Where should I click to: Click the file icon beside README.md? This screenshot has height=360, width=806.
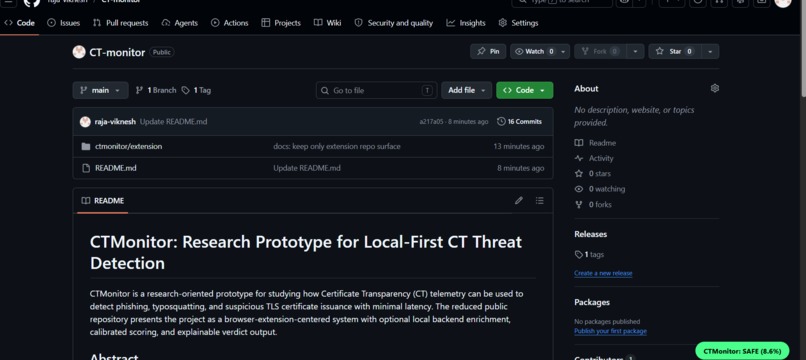[86, 168]
